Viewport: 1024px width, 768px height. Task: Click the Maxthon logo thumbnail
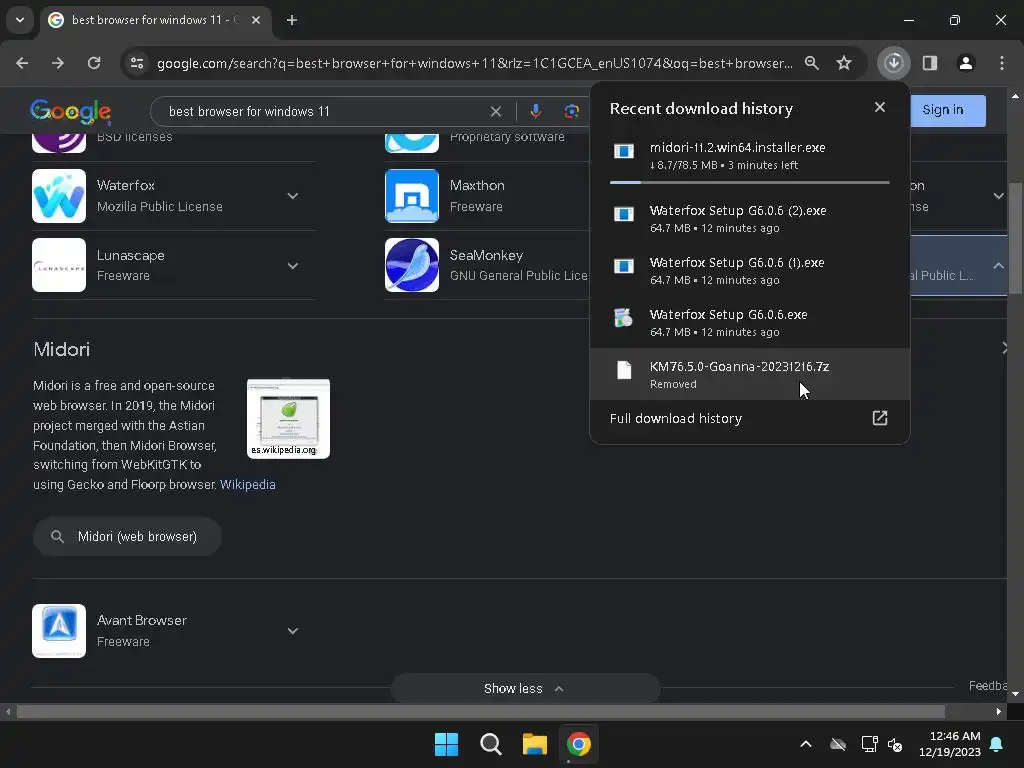411,196
